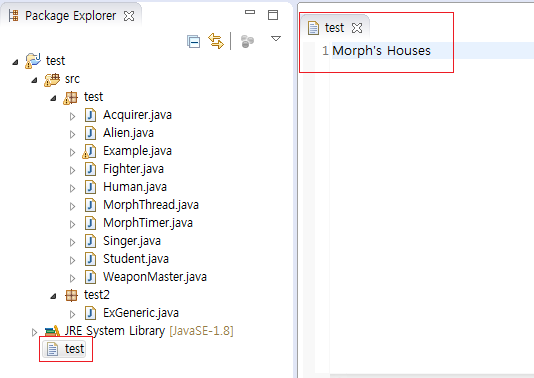Click the Human.java file icon
534x378 pixels.
pos(90,187)
